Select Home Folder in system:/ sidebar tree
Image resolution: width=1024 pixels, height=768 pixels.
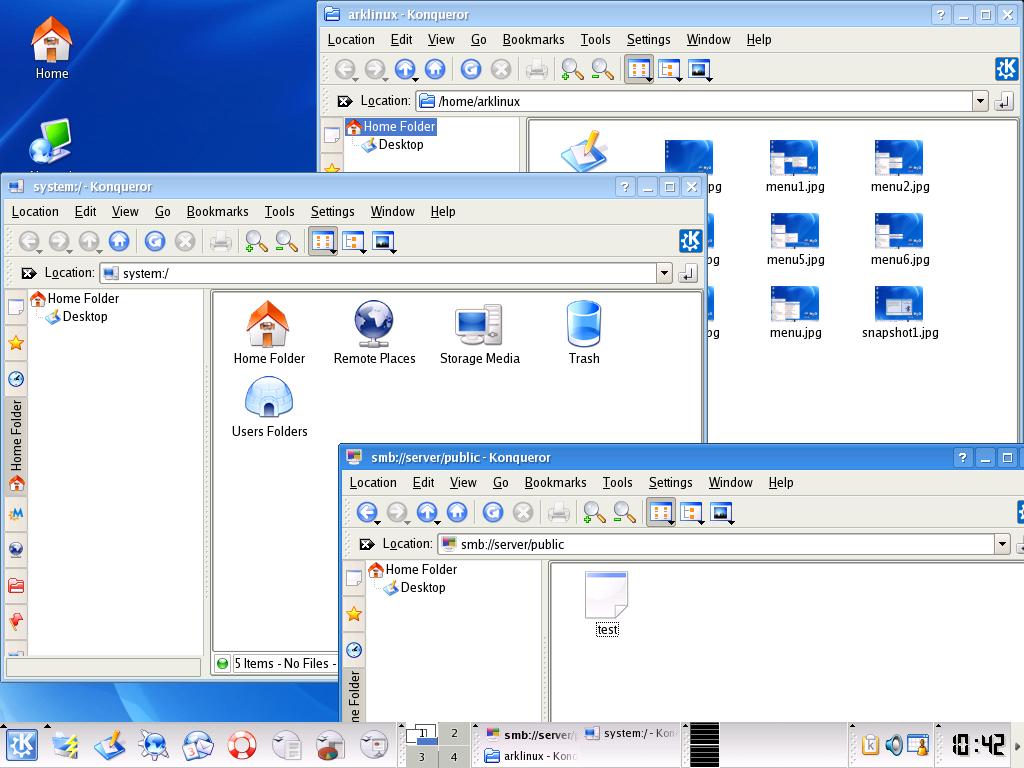pos(83,298)
